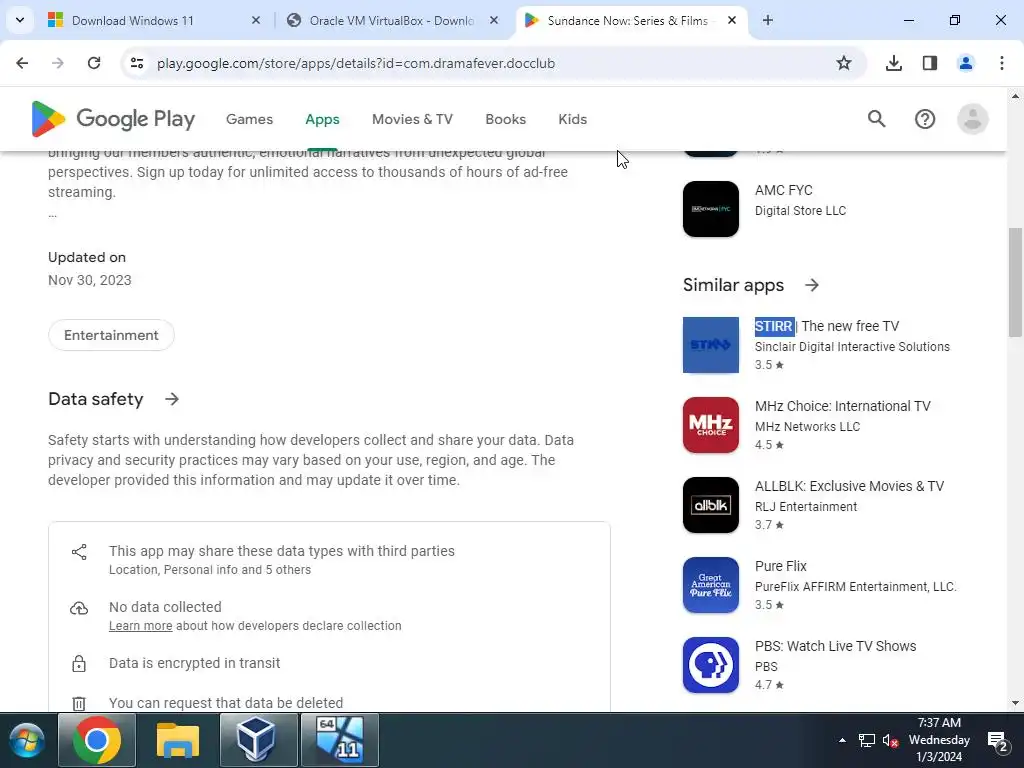
Task: Open Movies & TV tab
Action: (x=412, y=119)
